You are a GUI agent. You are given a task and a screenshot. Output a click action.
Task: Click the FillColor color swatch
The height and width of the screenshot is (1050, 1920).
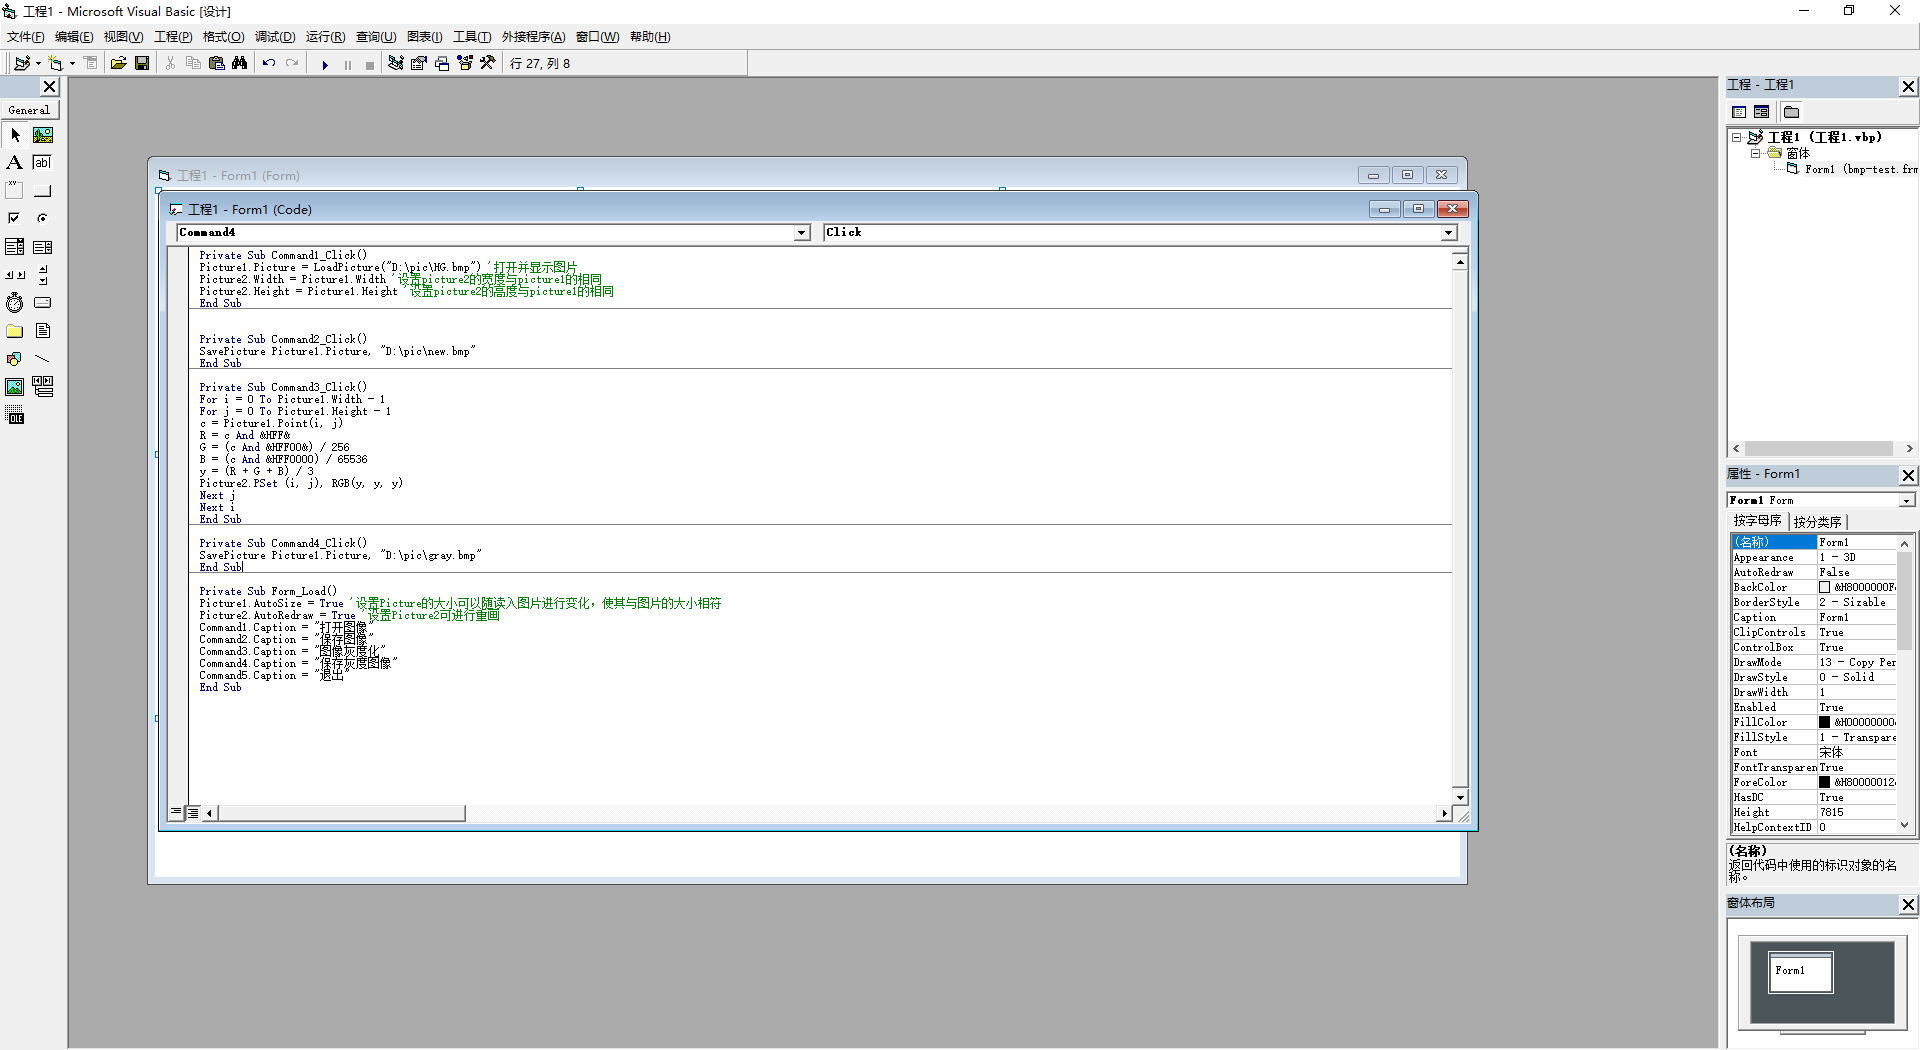click(1824, 722)
